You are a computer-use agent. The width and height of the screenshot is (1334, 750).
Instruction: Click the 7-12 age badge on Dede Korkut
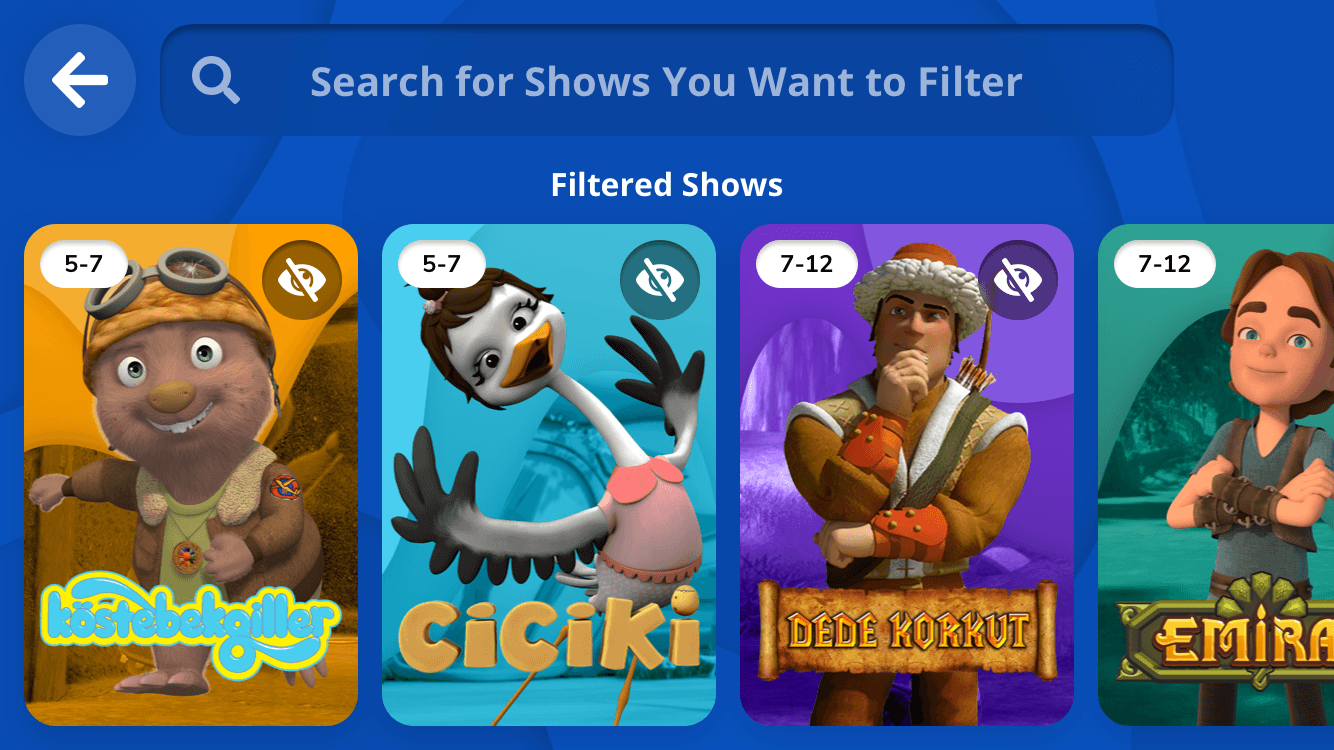pos(807,264)
